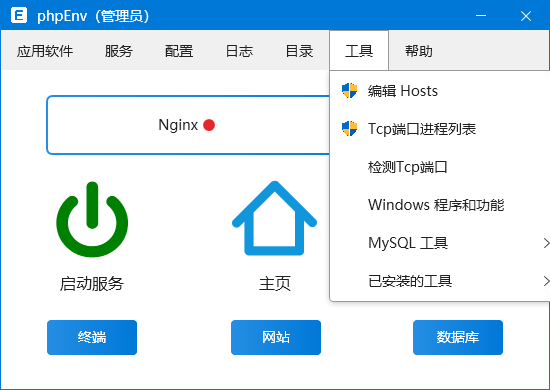550x390 pixels.
Task: Select 检测Tcp端口 menu entry
Action: (x=440, y=167)
